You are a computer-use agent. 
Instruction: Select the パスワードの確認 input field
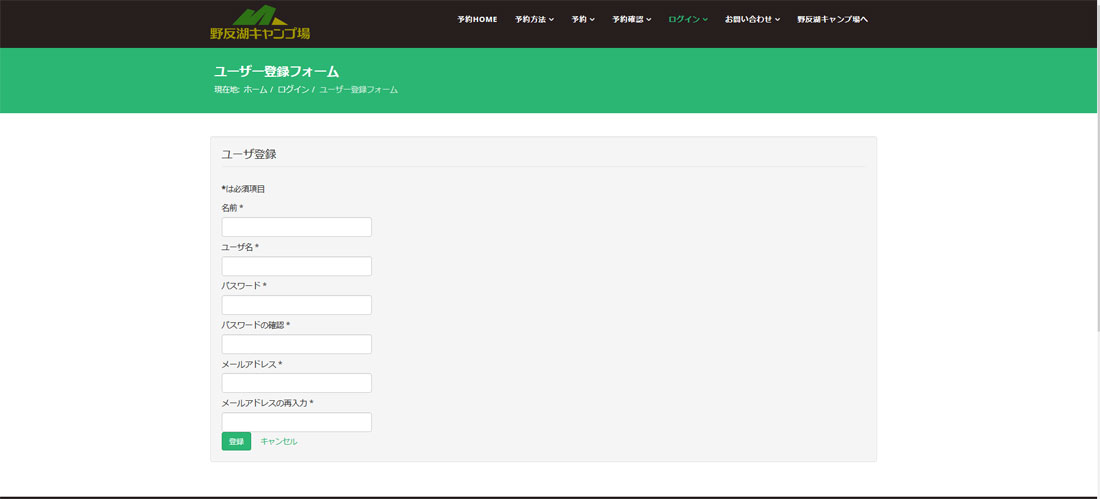(x=296, y=344)
